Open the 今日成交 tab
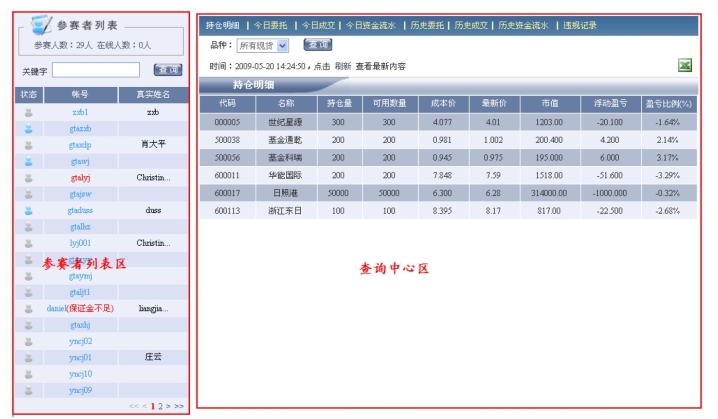718x419 pixels. coord(318,25)
